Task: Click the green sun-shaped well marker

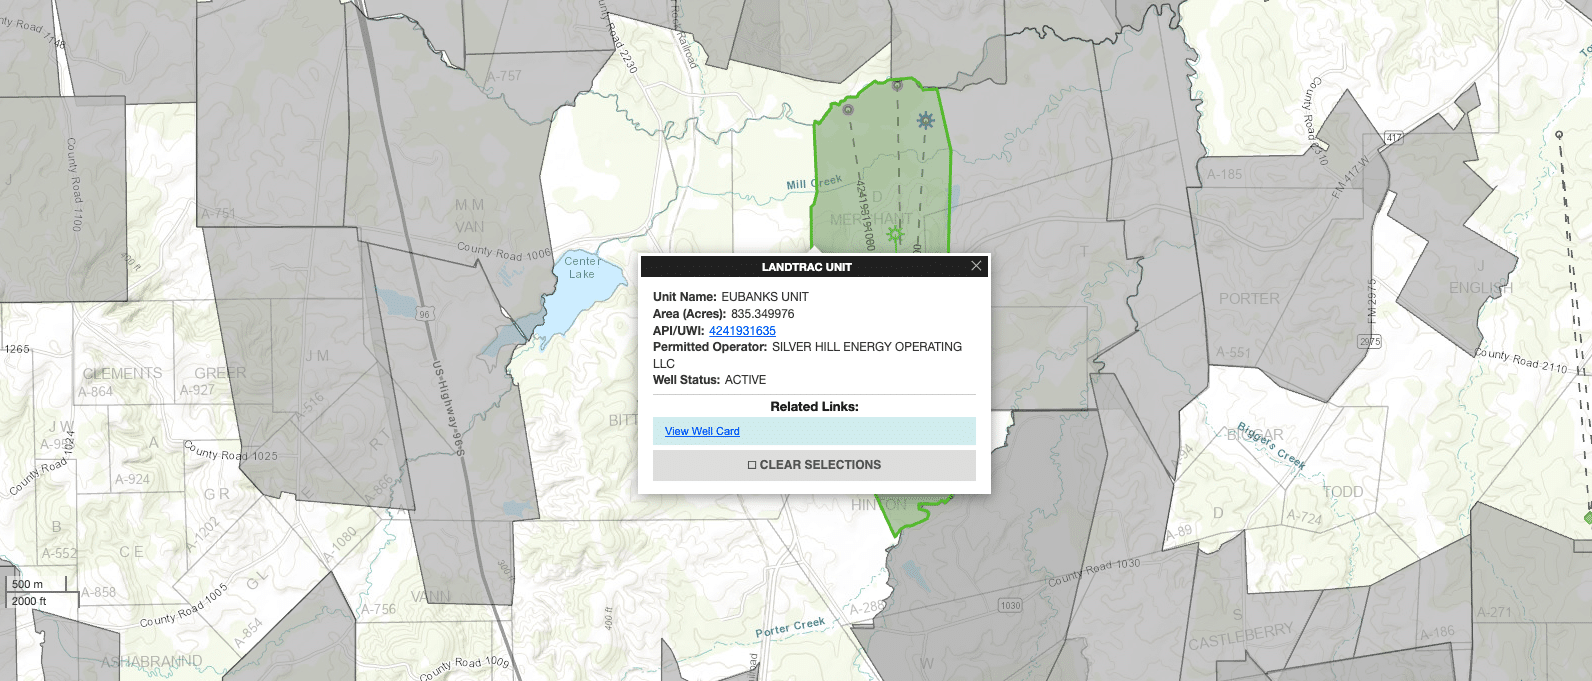Action: tap(895, 234)
